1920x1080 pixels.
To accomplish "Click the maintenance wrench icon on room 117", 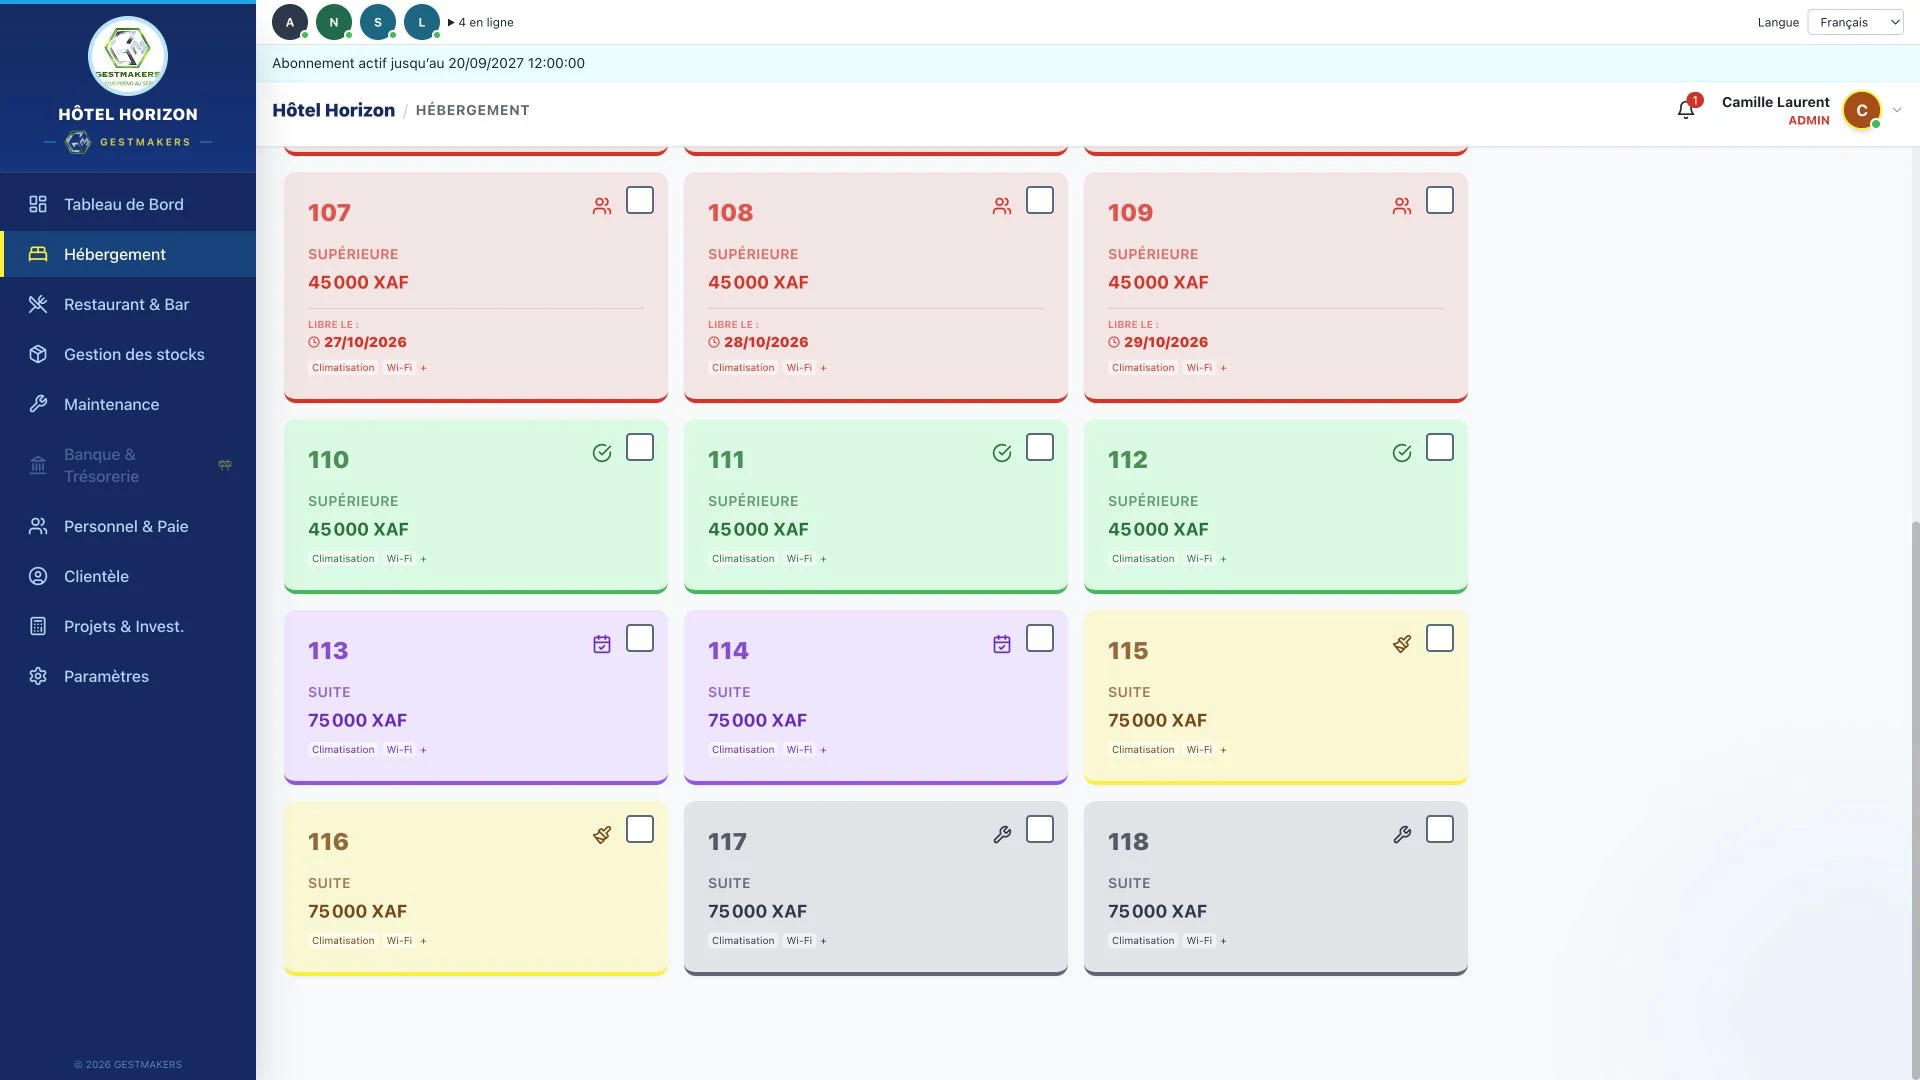I will click(1002, 835).
